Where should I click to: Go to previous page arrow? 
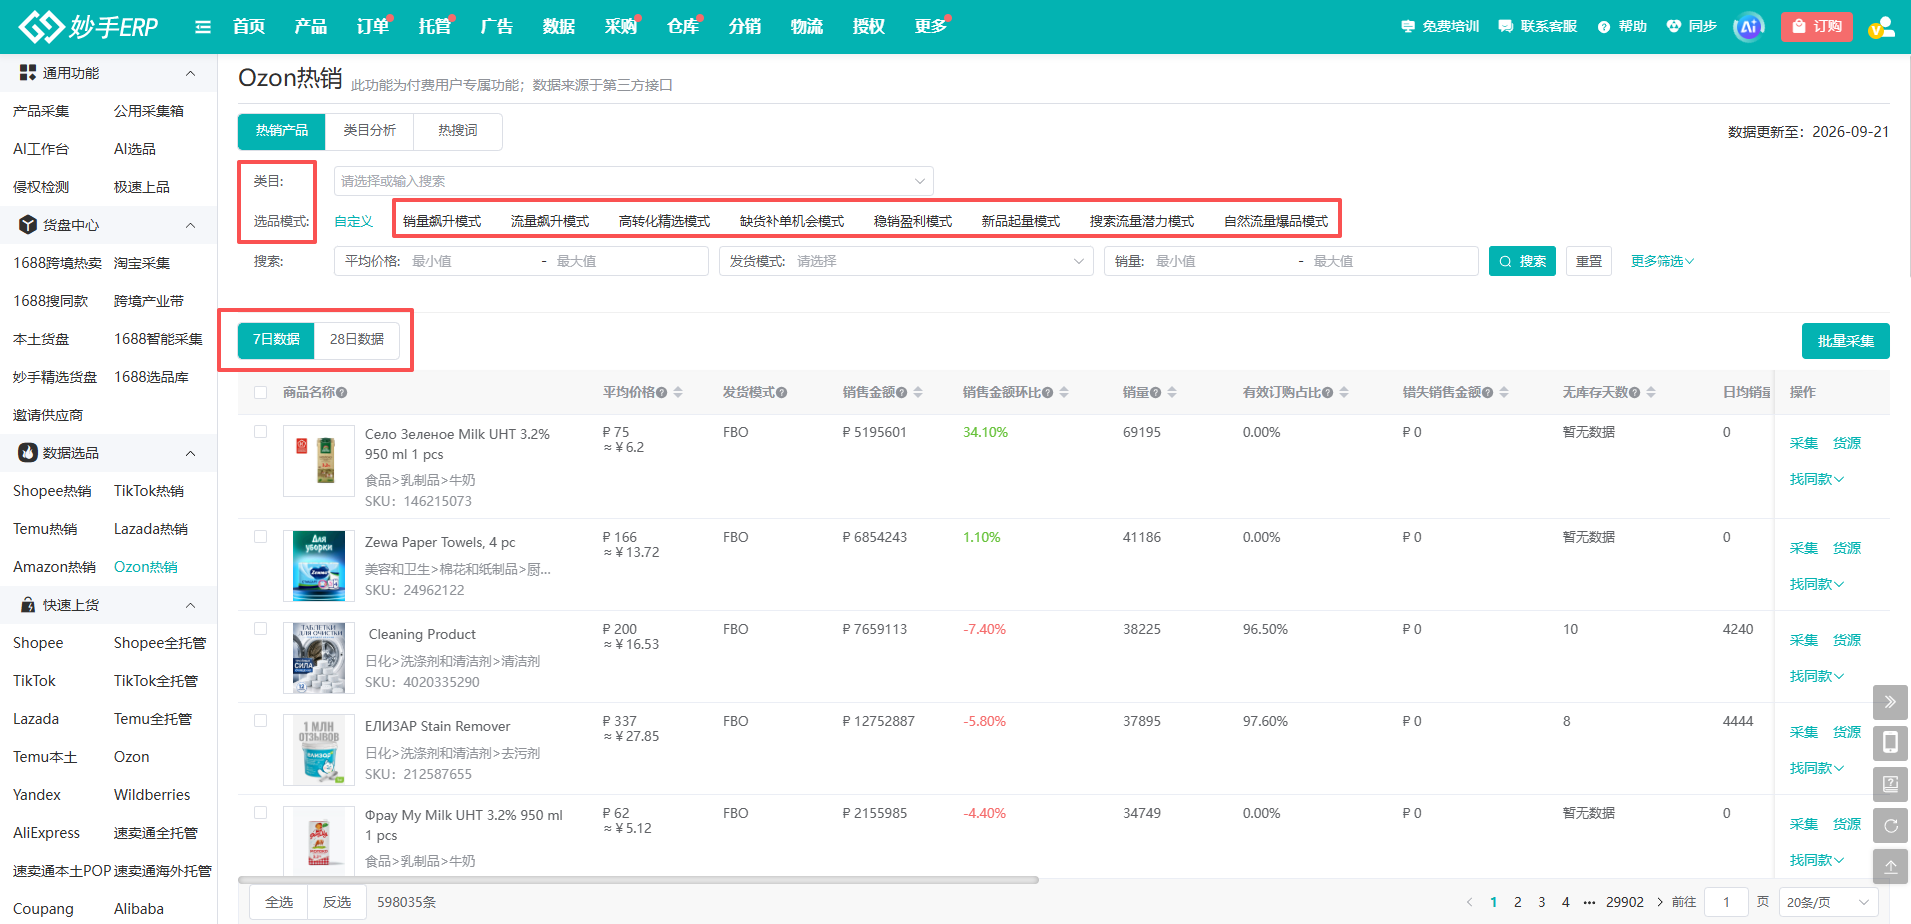1469,902
